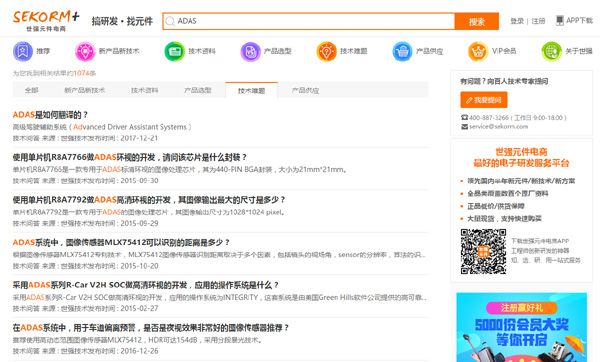Open the 登录 link
The width and height of the screenshot is (600, 362).
pos(517,21)
